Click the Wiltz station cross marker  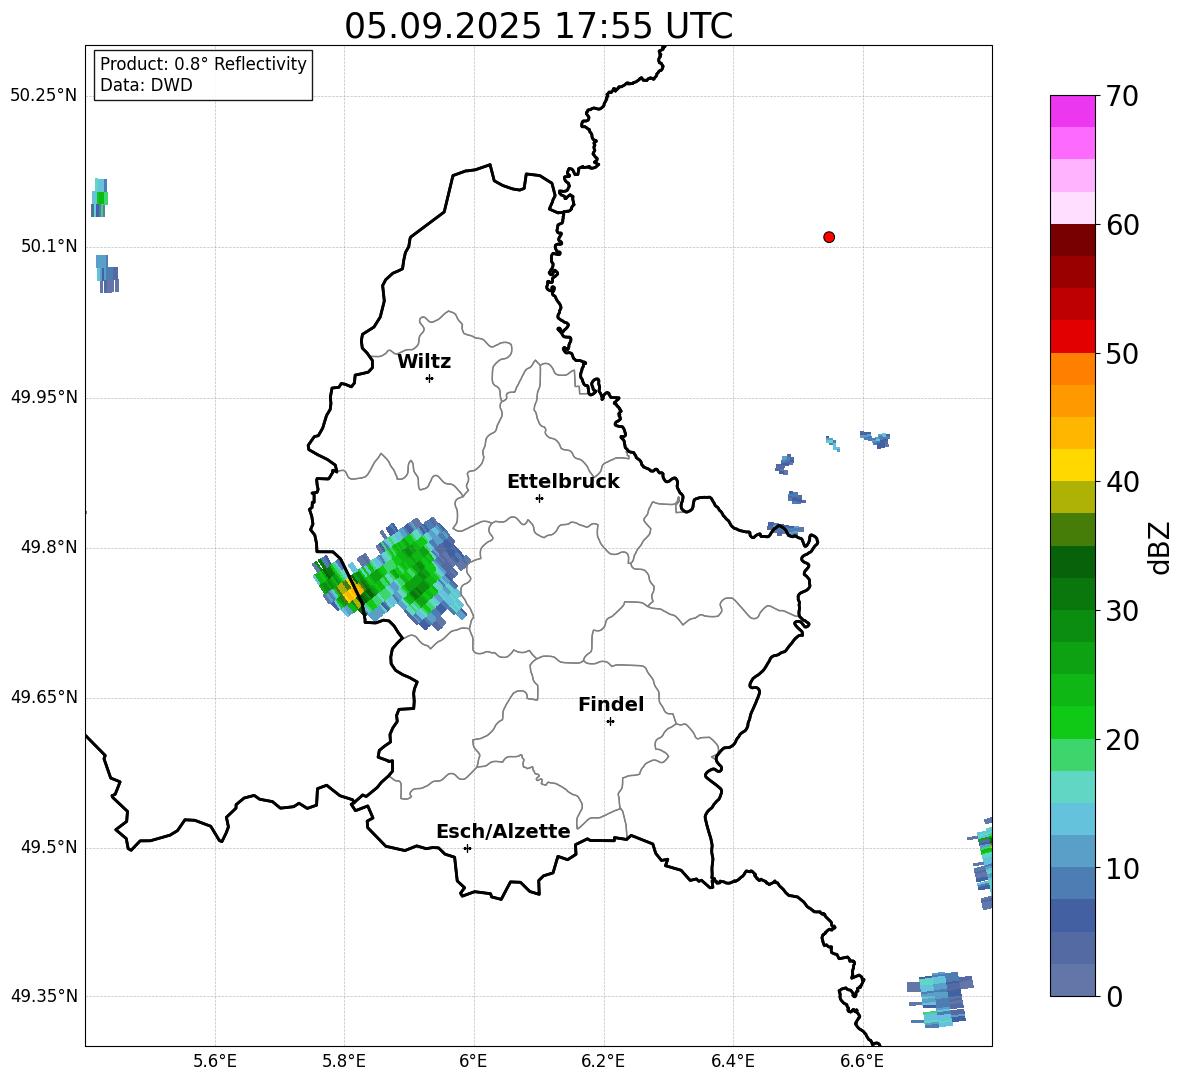pos(430,378)
